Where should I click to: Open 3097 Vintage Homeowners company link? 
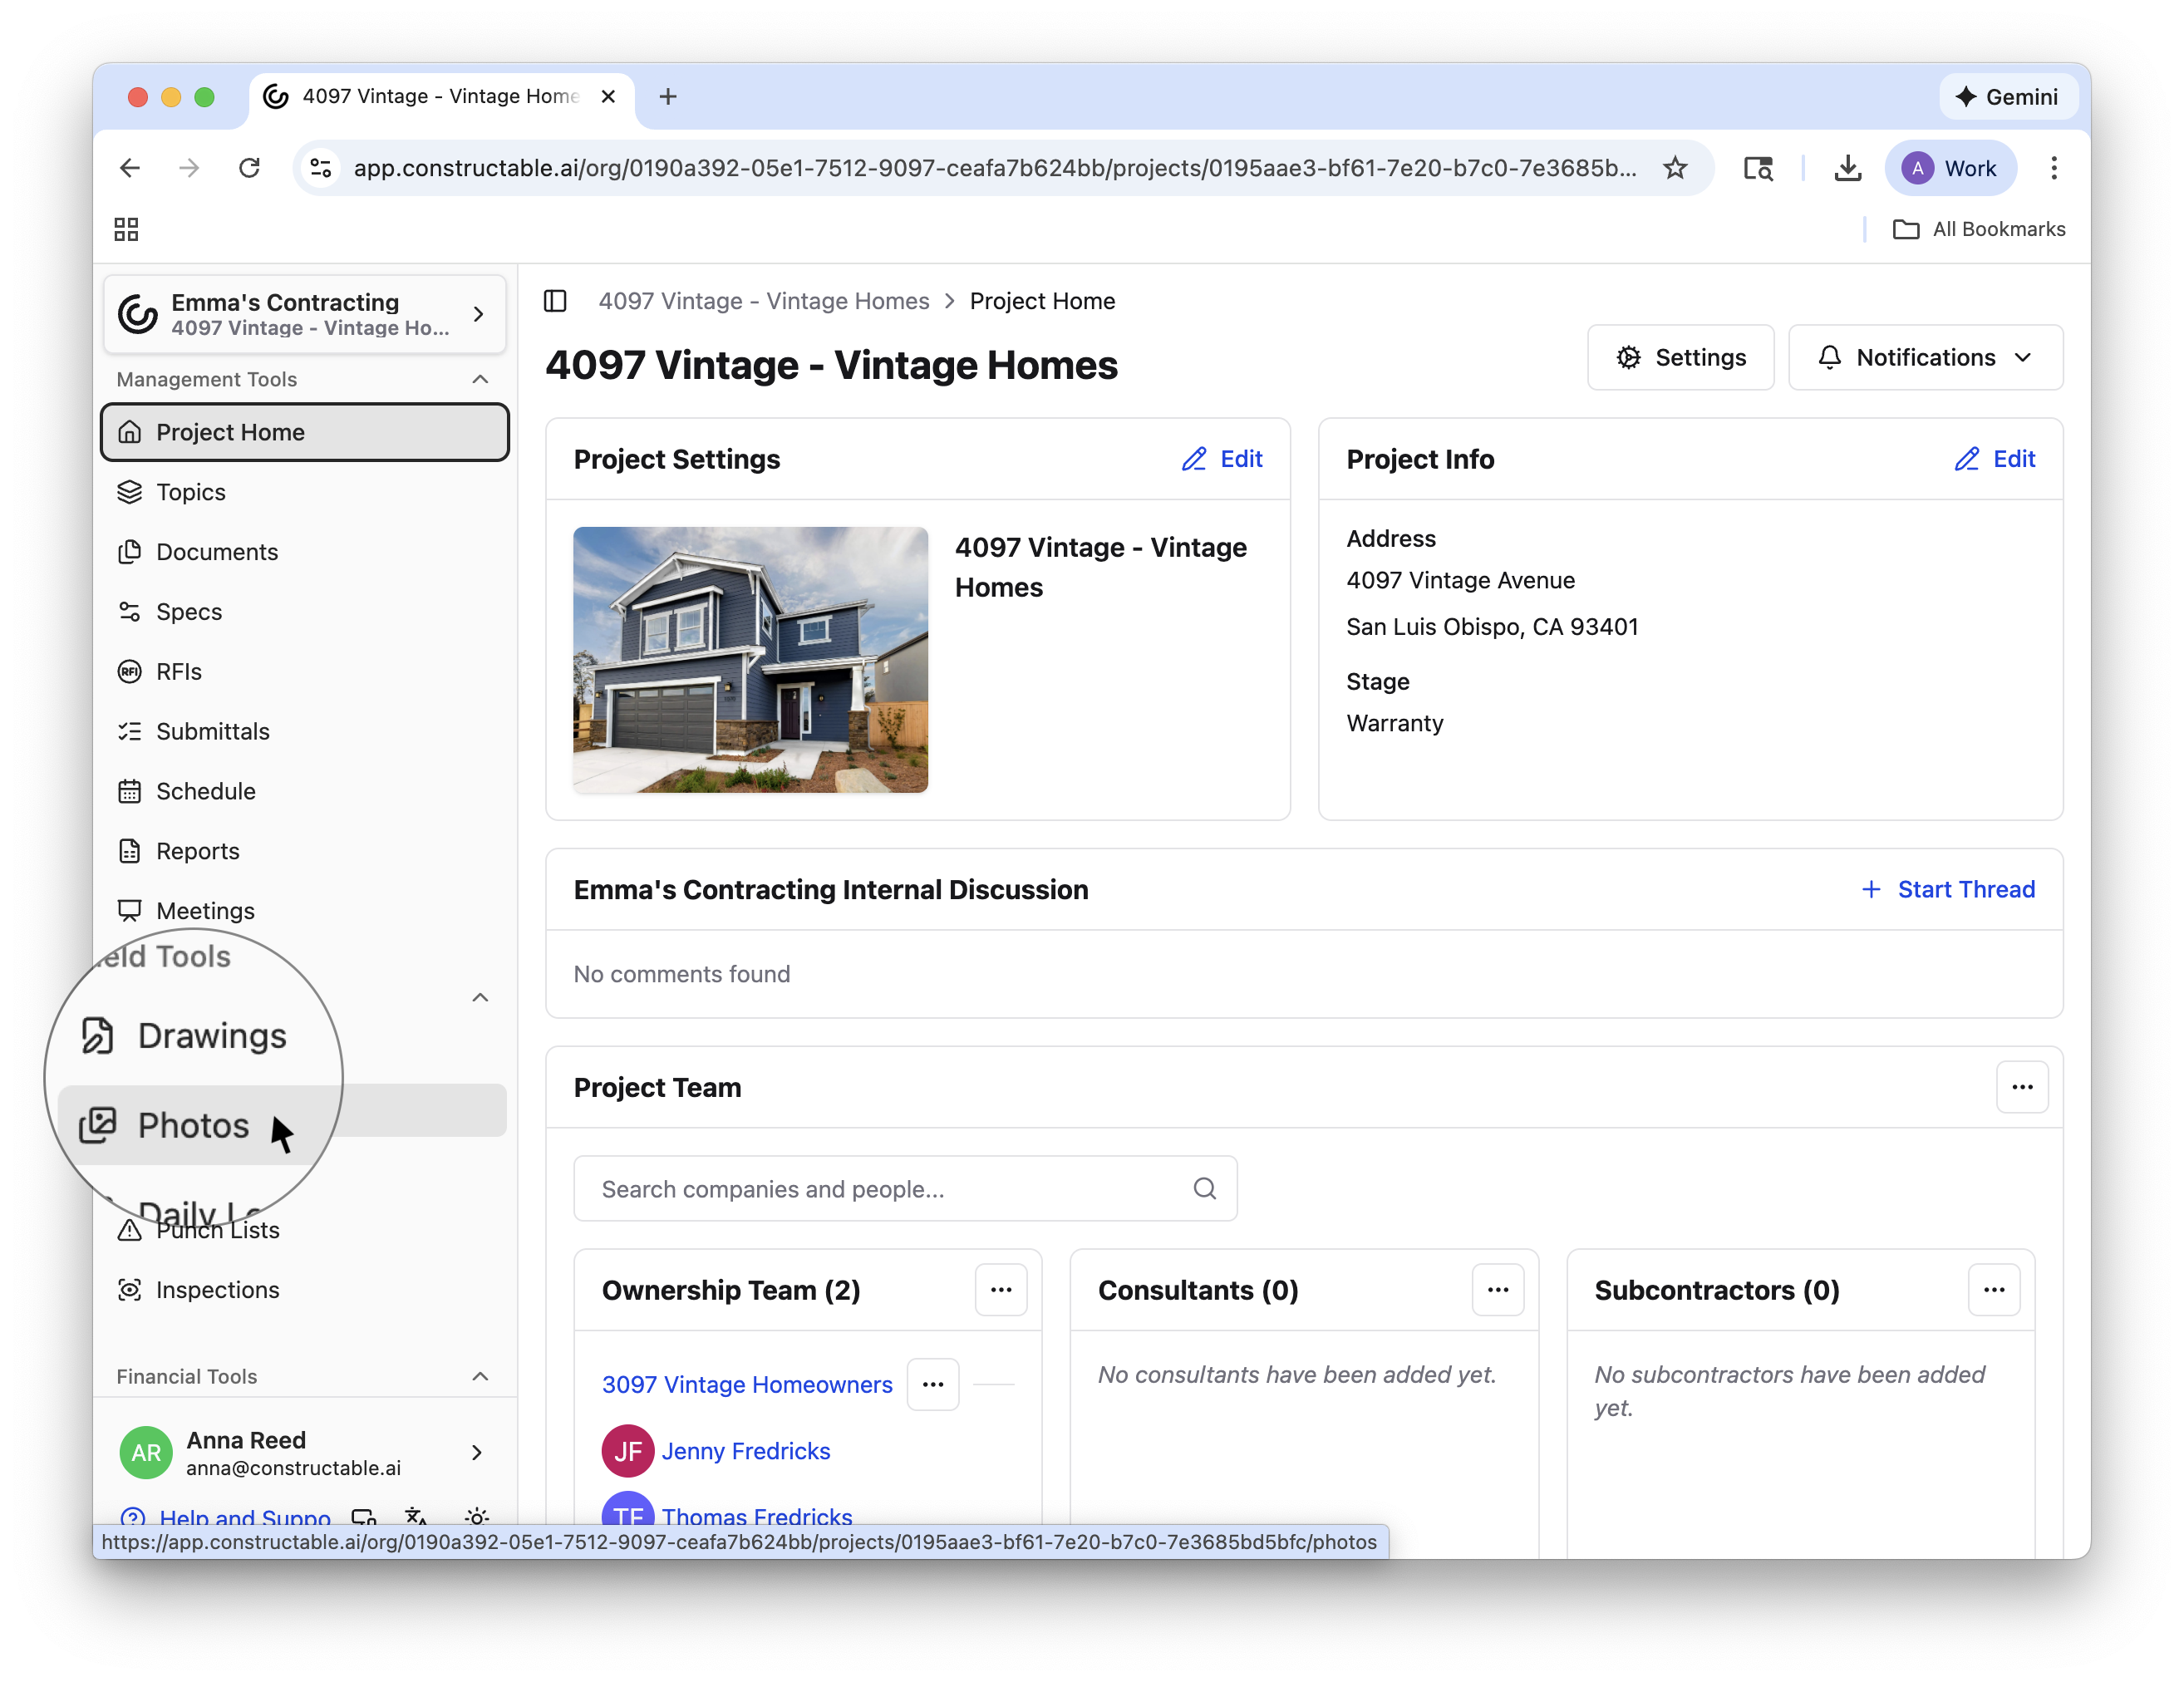747,1385
